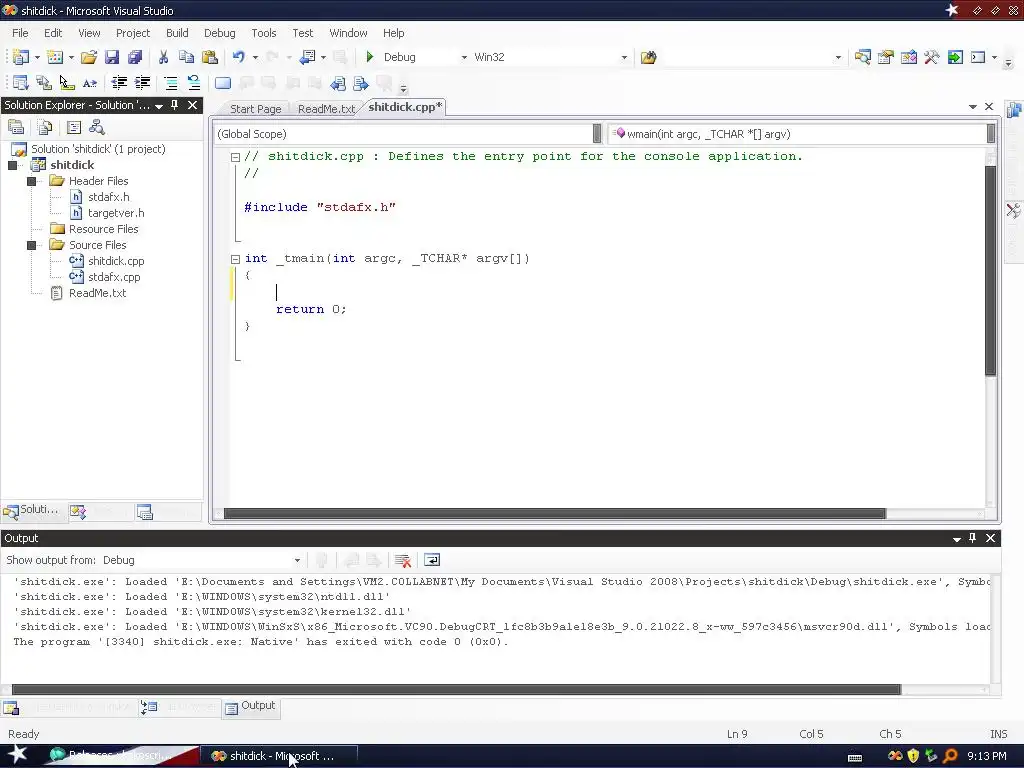Cut selection with the scissors icon
1024x768 pixels.
click(163, 57)
